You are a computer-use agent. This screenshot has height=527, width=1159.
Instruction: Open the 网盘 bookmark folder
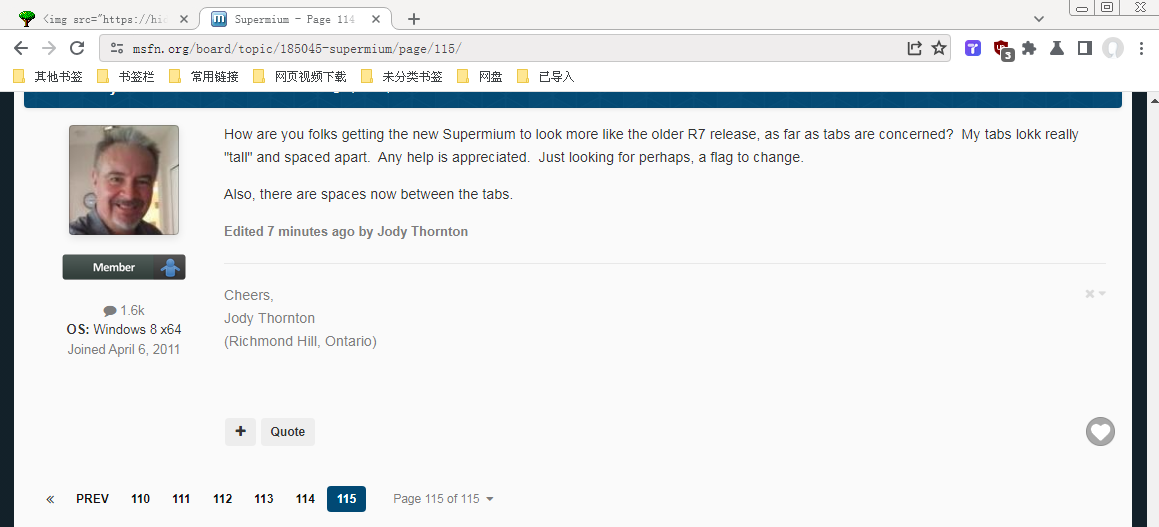tap(480, 76)
